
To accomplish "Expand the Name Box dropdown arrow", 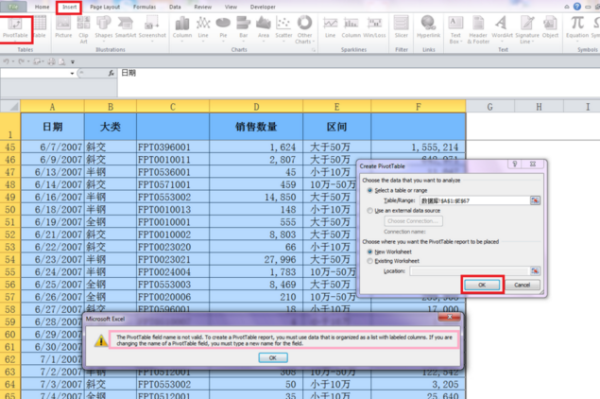I will tap(72, 73).
